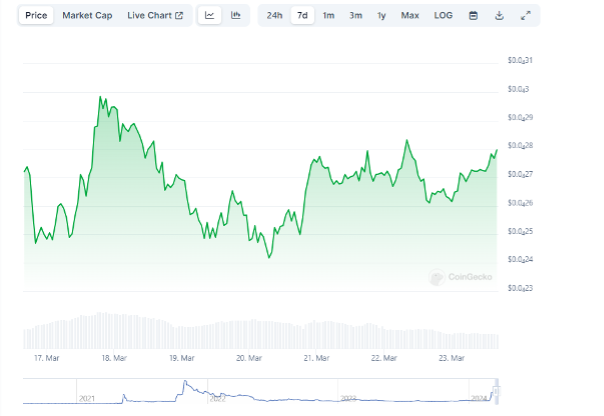604x416 pixels.
Task: Show the Max time range
Action: click(x=410, y=16)
